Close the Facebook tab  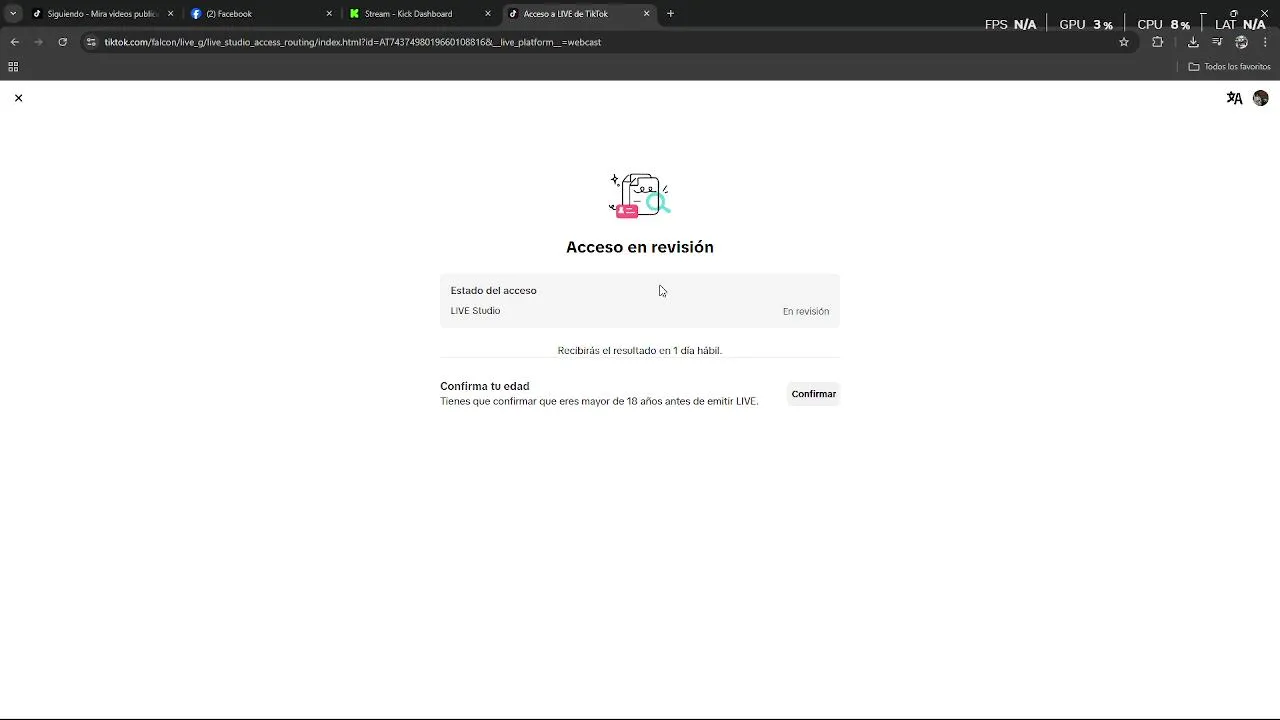pos(329,14)
